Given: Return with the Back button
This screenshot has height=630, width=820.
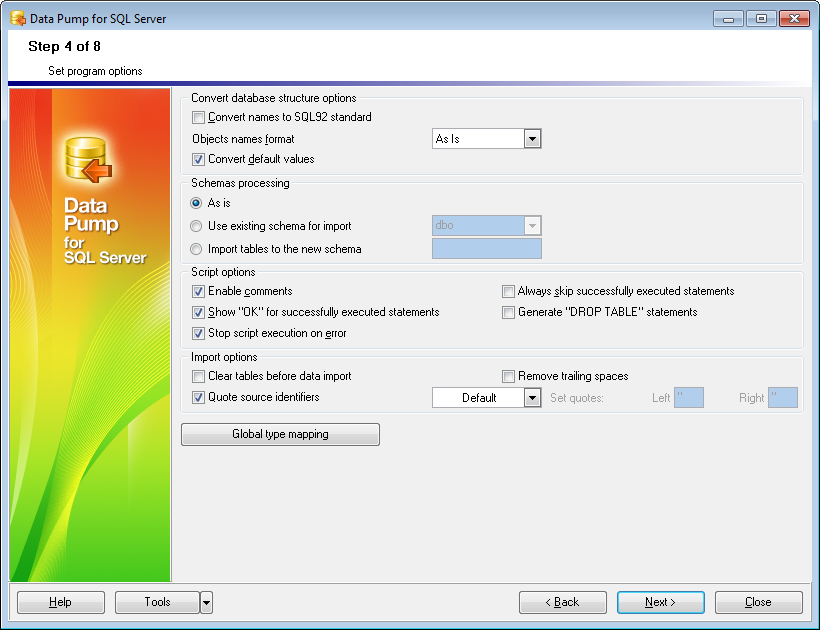Looking at the screenshot, I should 562,602.
